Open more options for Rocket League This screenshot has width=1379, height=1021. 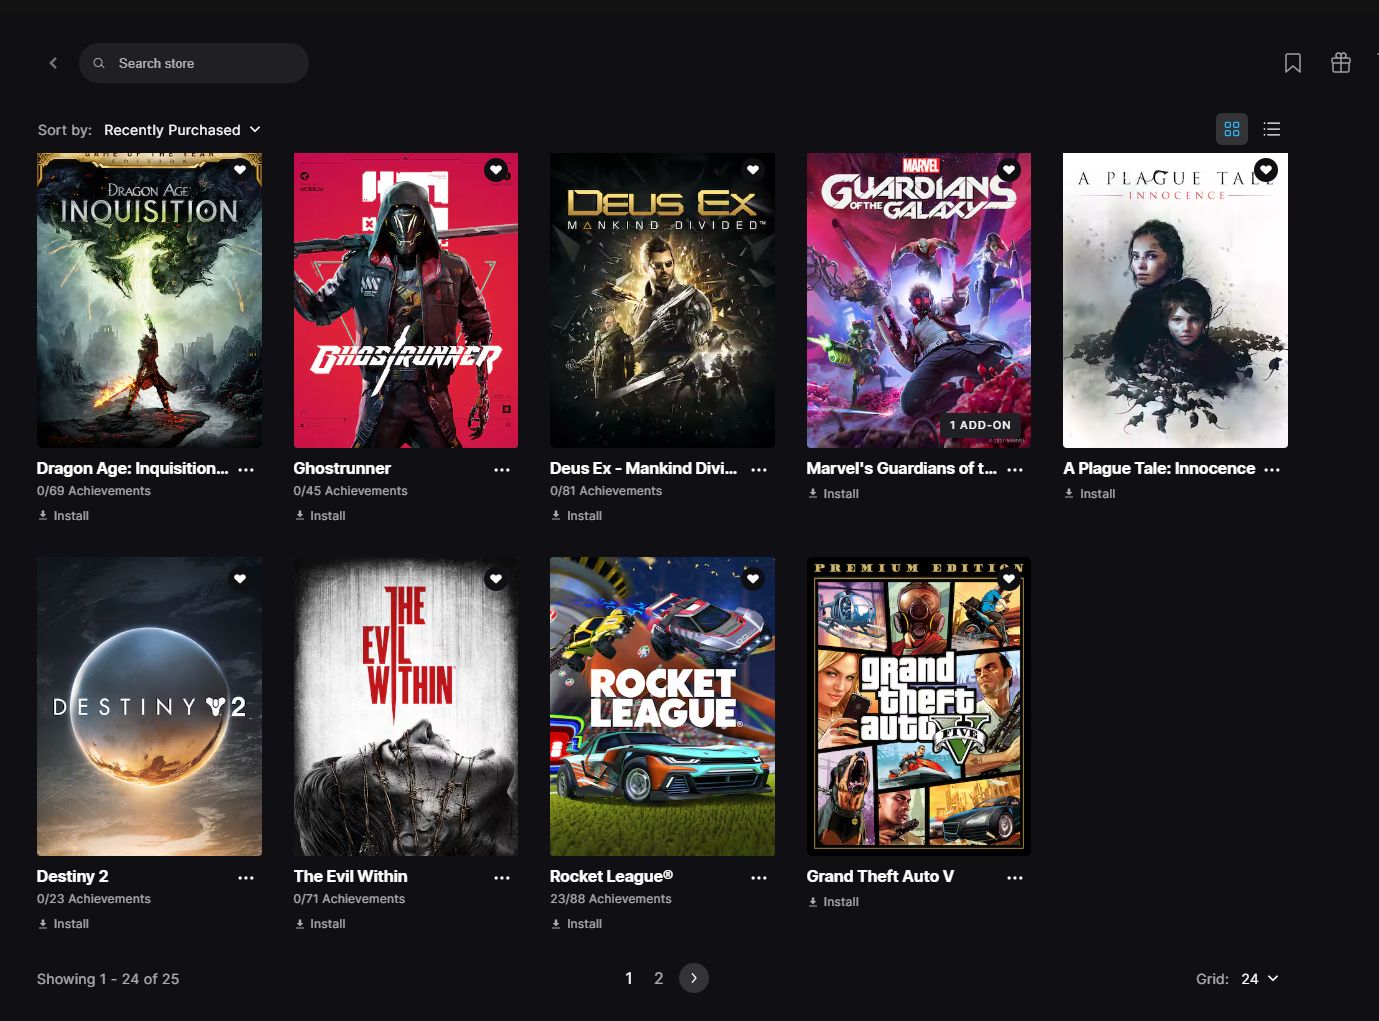[759, 877]
